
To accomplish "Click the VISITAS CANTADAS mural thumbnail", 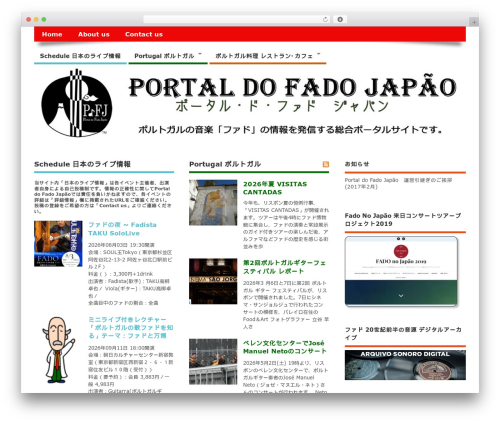I will point(213,203).
